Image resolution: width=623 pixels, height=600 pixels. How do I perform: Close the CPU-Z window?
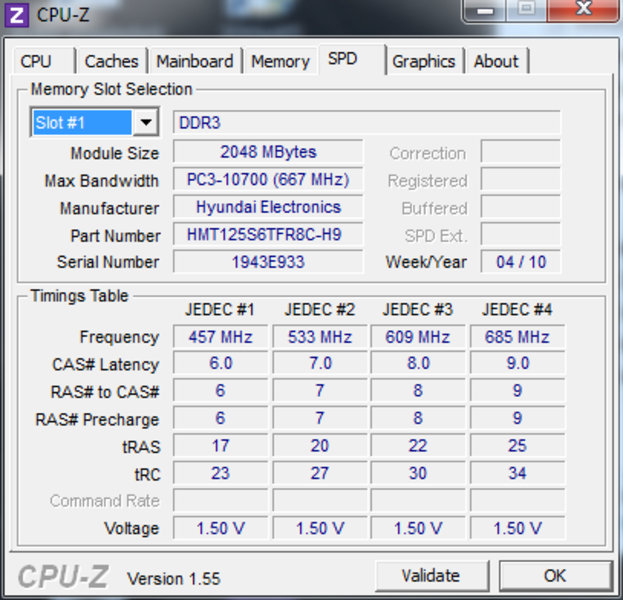[x=583, y=10]
